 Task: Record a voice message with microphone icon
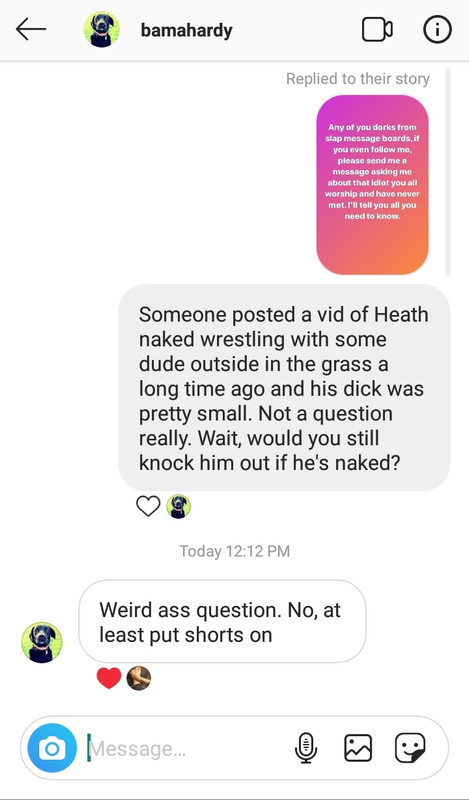306,748
